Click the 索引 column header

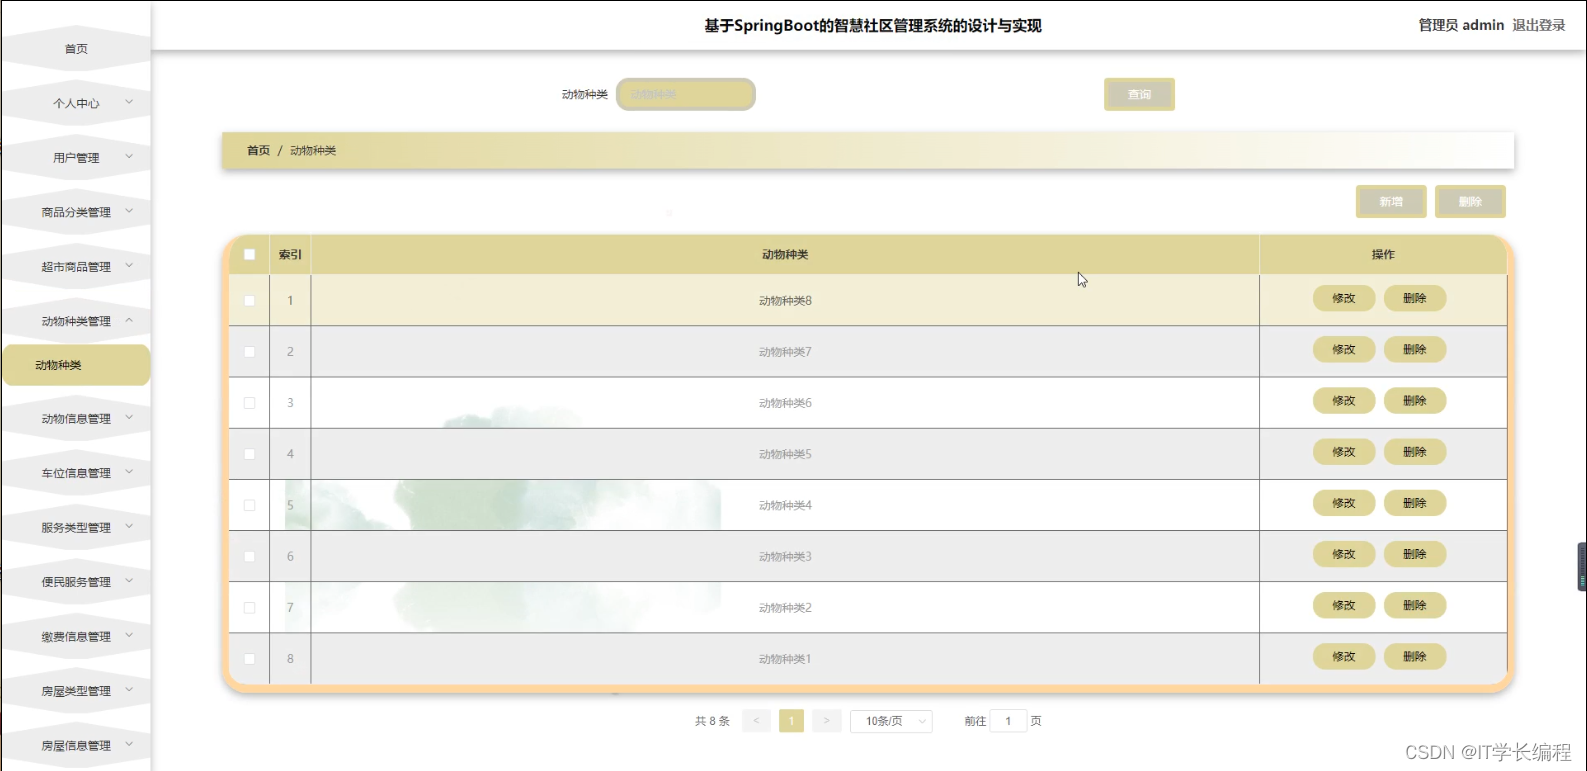coord(290,254)
